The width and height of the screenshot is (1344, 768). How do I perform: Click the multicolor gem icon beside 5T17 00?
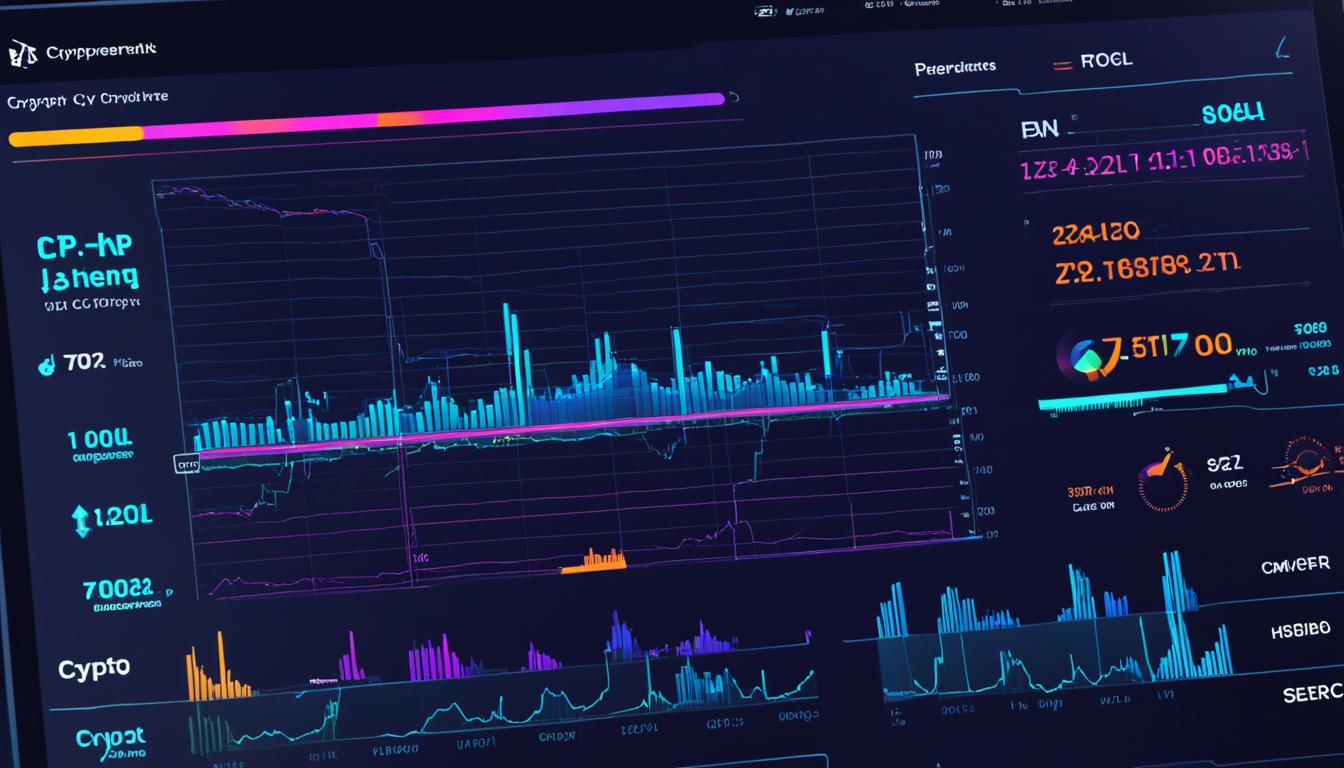[1083, 356]
